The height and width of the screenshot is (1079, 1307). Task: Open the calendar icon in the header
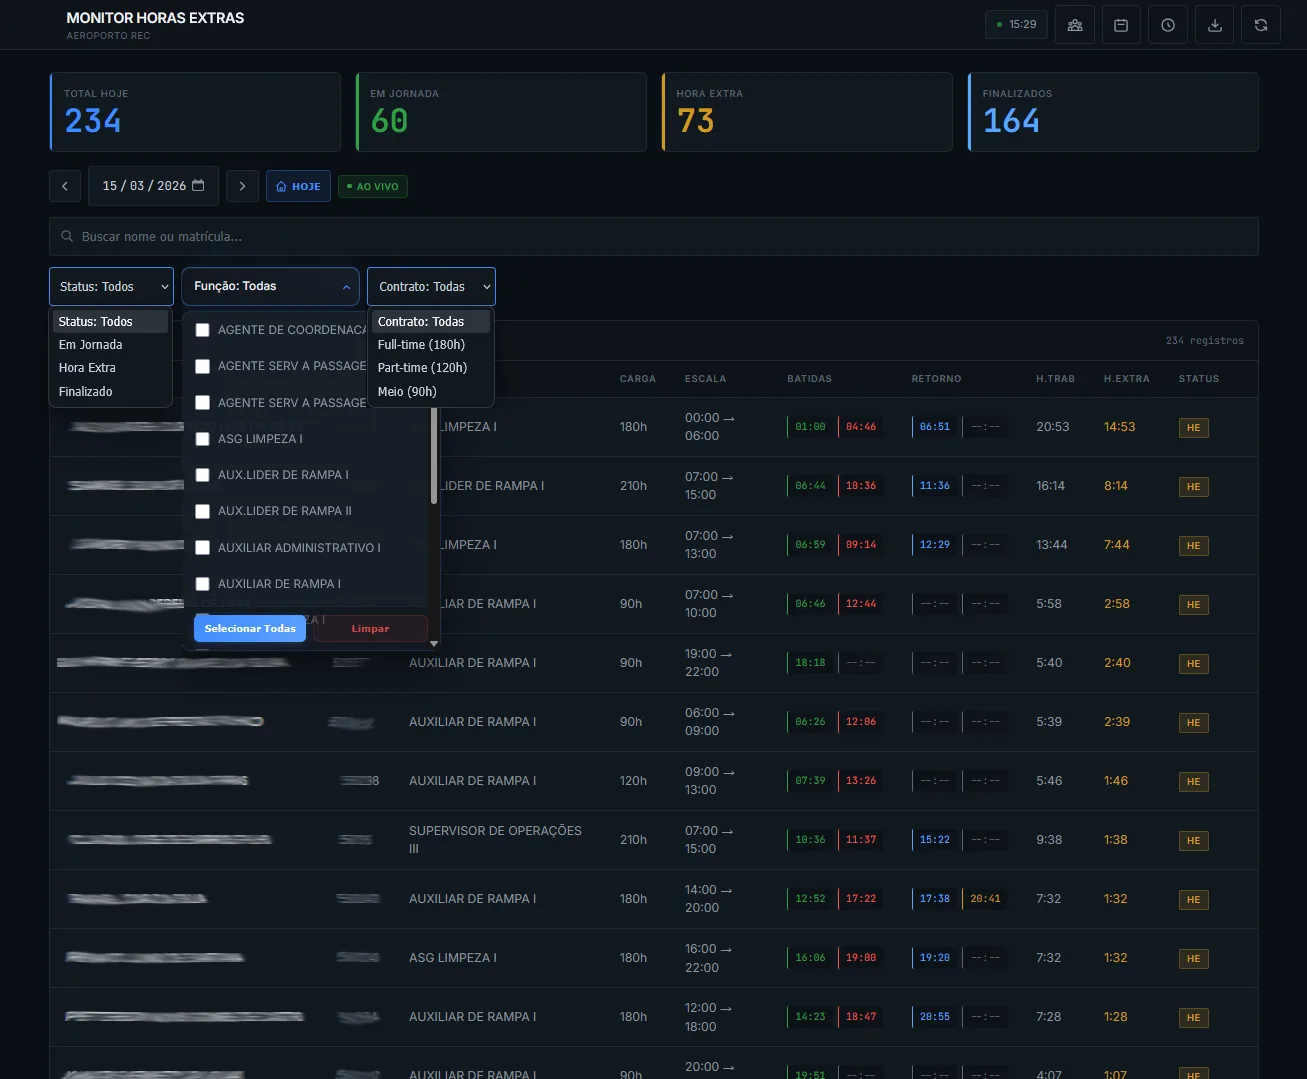point(1121,25)
